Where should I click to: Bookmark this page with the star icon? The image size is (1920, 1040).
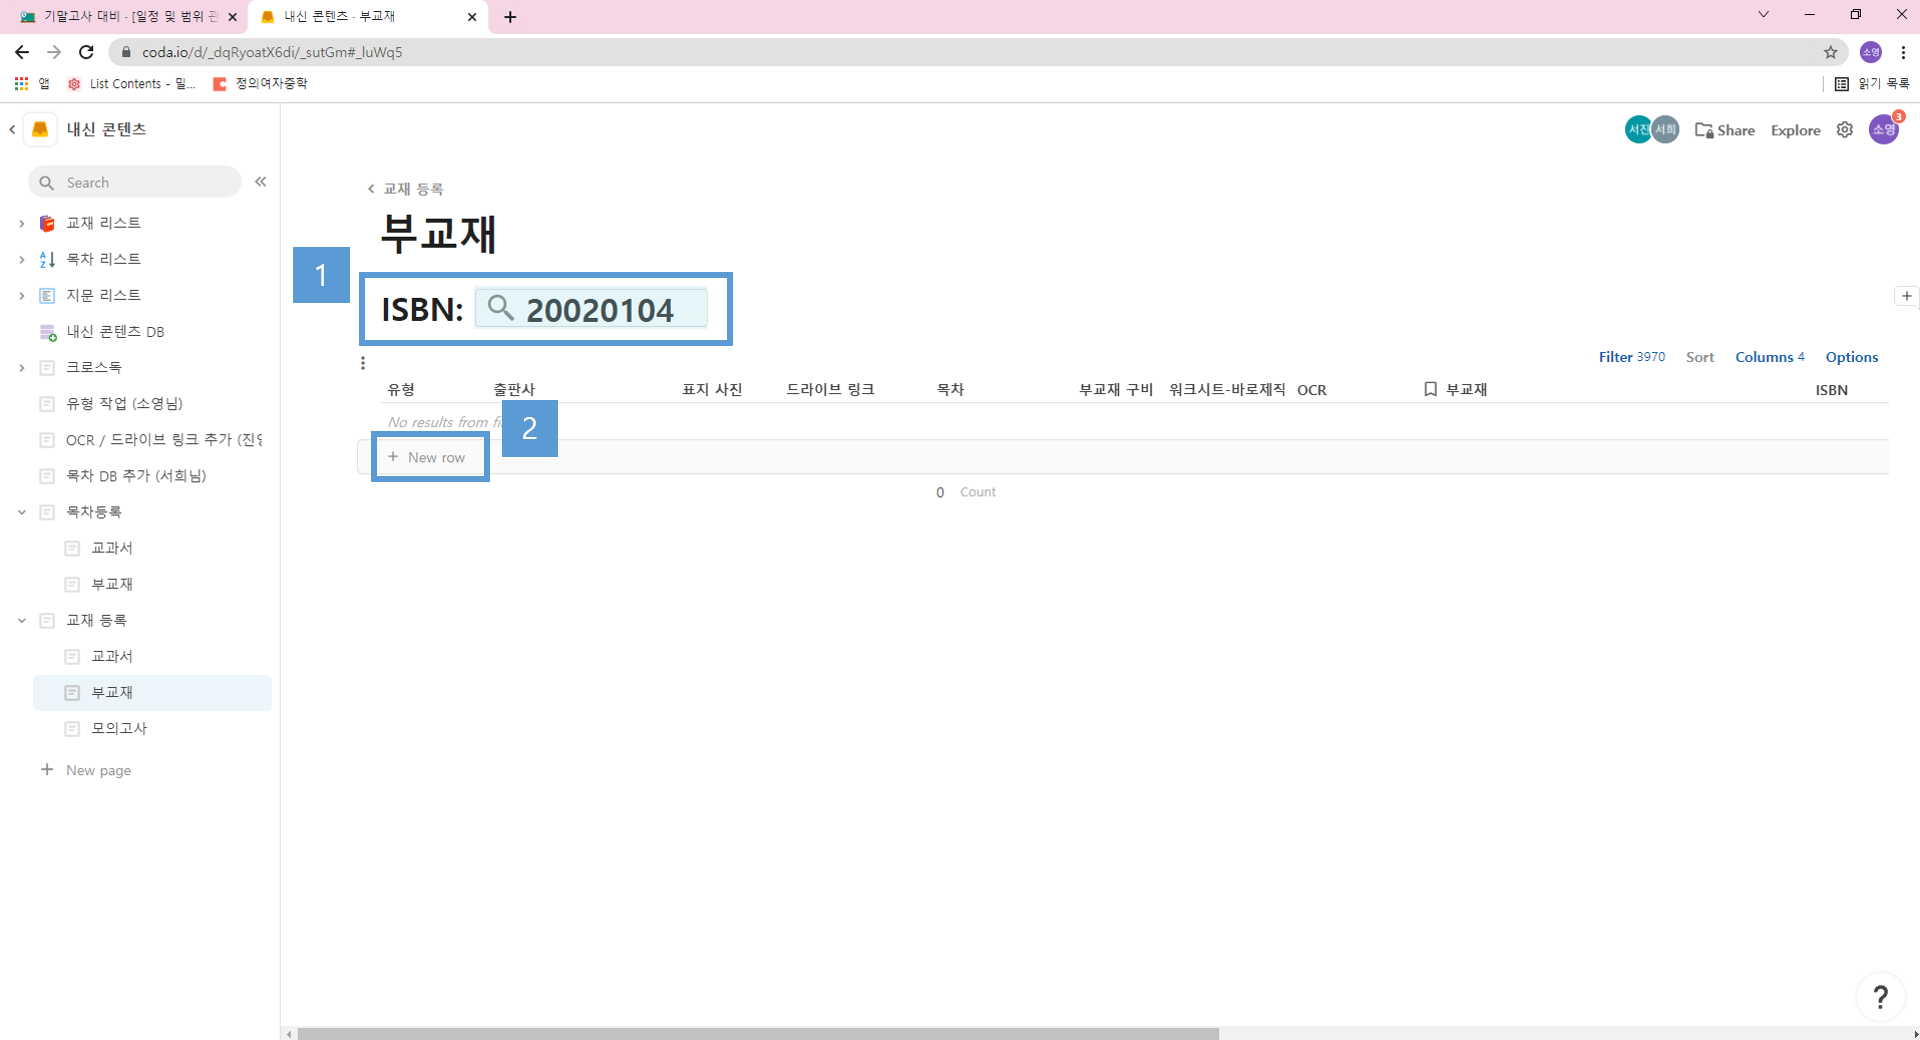pyautogui.click(x=1831, y=52)
